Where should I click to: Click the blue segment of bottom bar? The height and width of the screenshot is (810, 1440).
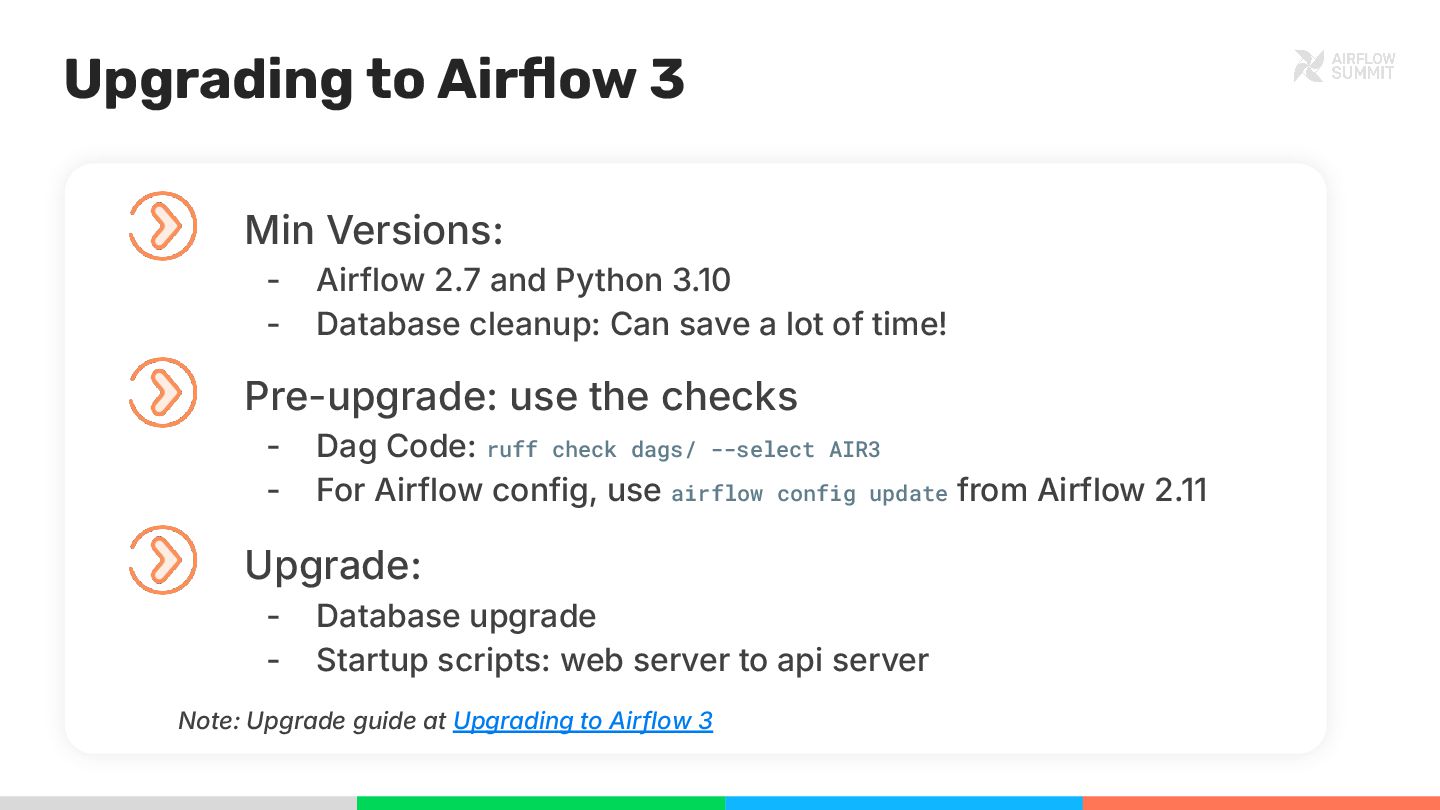(x=903, y=803)
